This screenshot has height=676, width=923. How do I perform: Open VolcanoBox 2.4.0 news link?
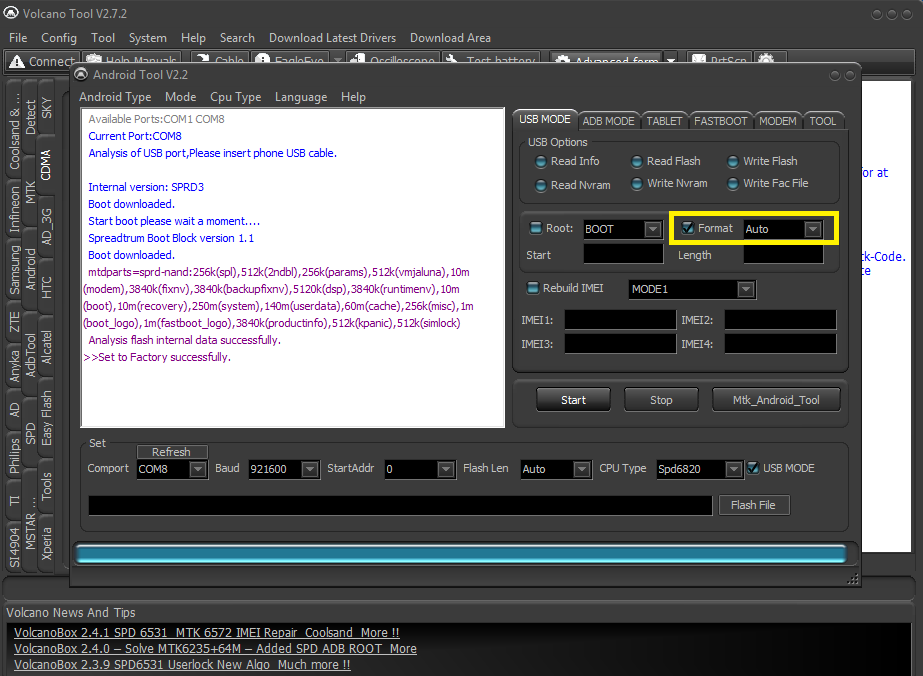click(215, 648)
